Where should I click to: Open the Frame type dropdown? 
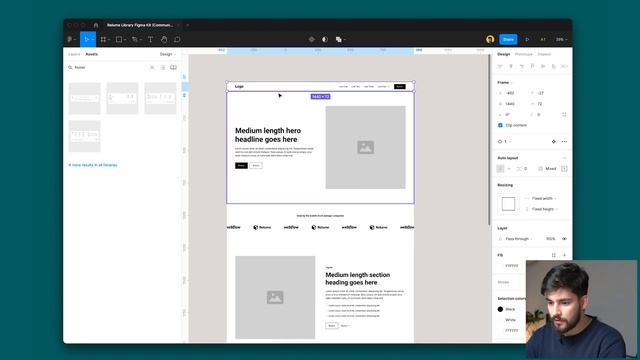tap(504, 82)
